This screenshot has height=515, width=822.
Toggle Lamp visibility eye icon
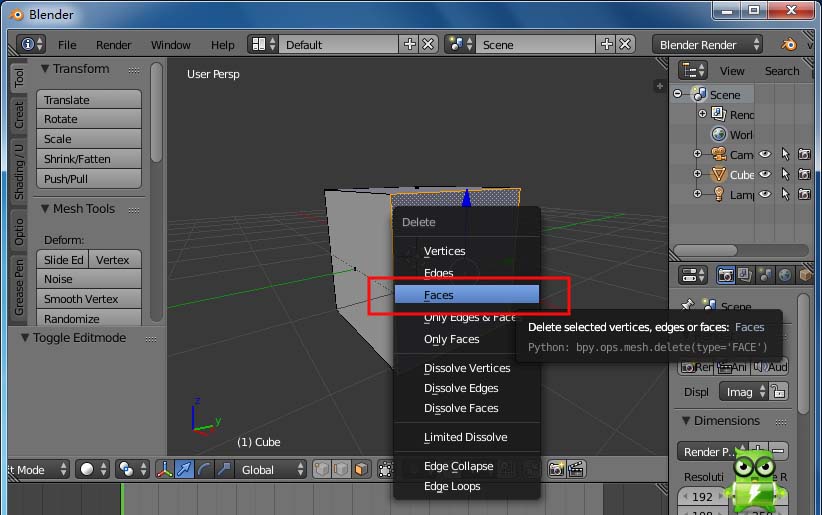[x=765, y=194]
